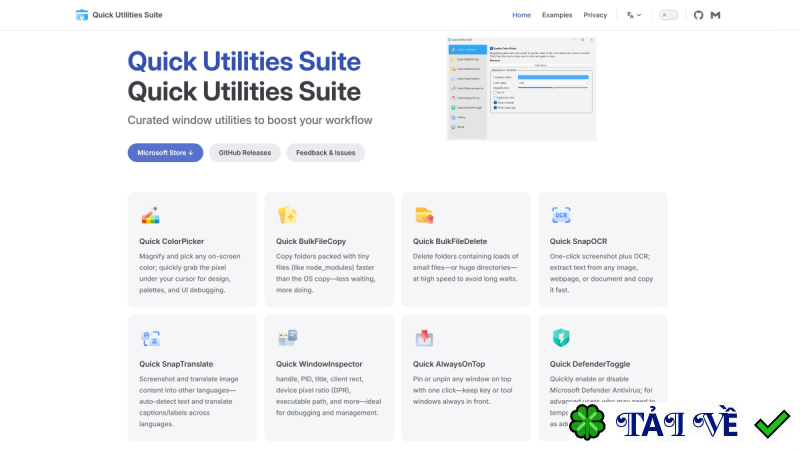Image resolution: width=800 pixels, height=450 pixels.
Task: Click the Quick SnapTranslate icon
Action: coord(151,338)
